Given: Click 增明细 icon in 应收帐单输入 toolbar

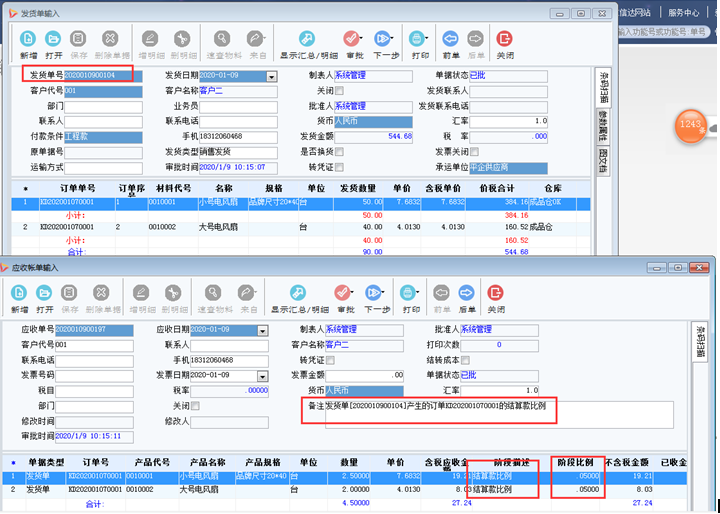Looking at the screenshot, I should 141,293.
